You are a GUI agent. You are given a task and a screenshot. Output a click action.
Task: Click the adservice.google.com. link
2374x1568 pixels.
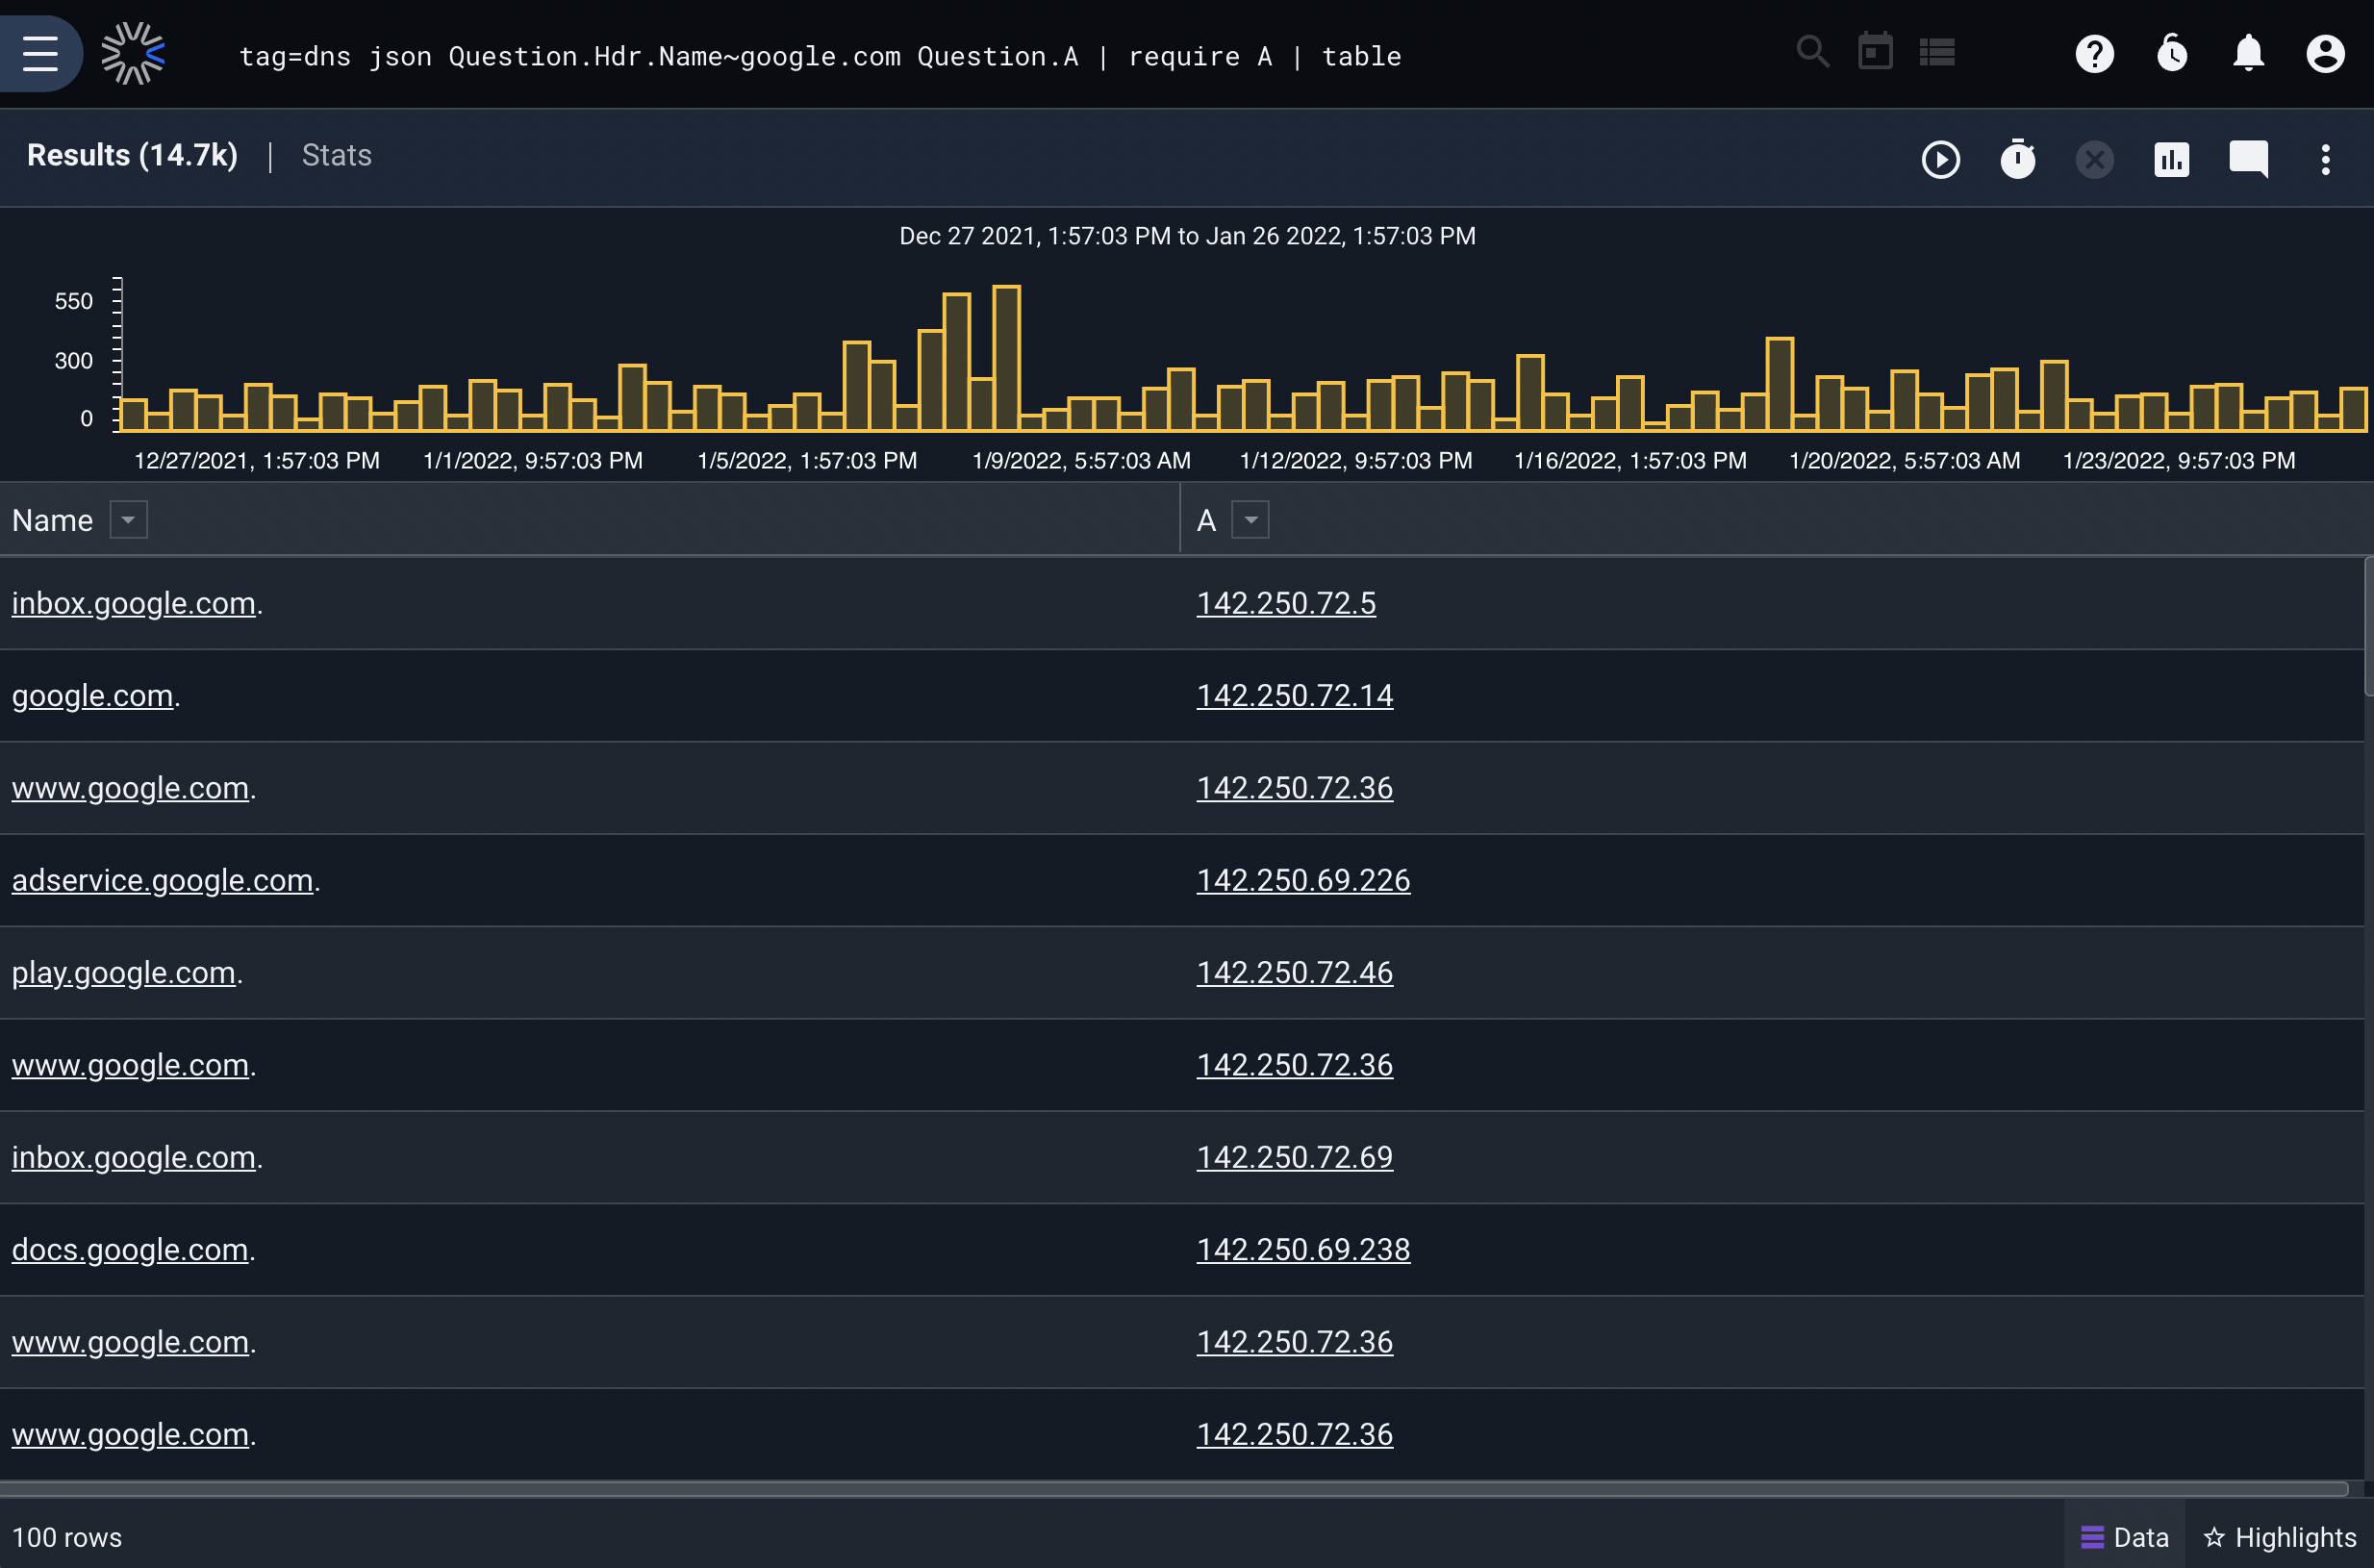pyautogui.click(x=163, y=880)
